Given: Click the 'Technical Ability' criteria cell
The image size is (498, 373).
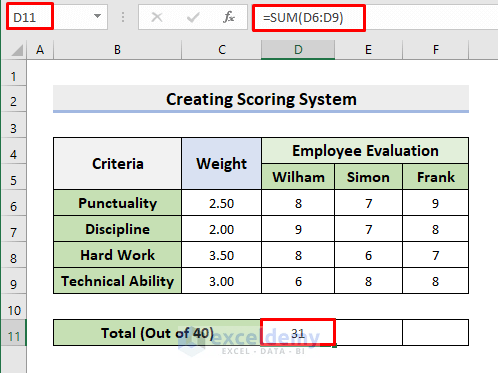Looking at the screenshot, I should [117, 281].
